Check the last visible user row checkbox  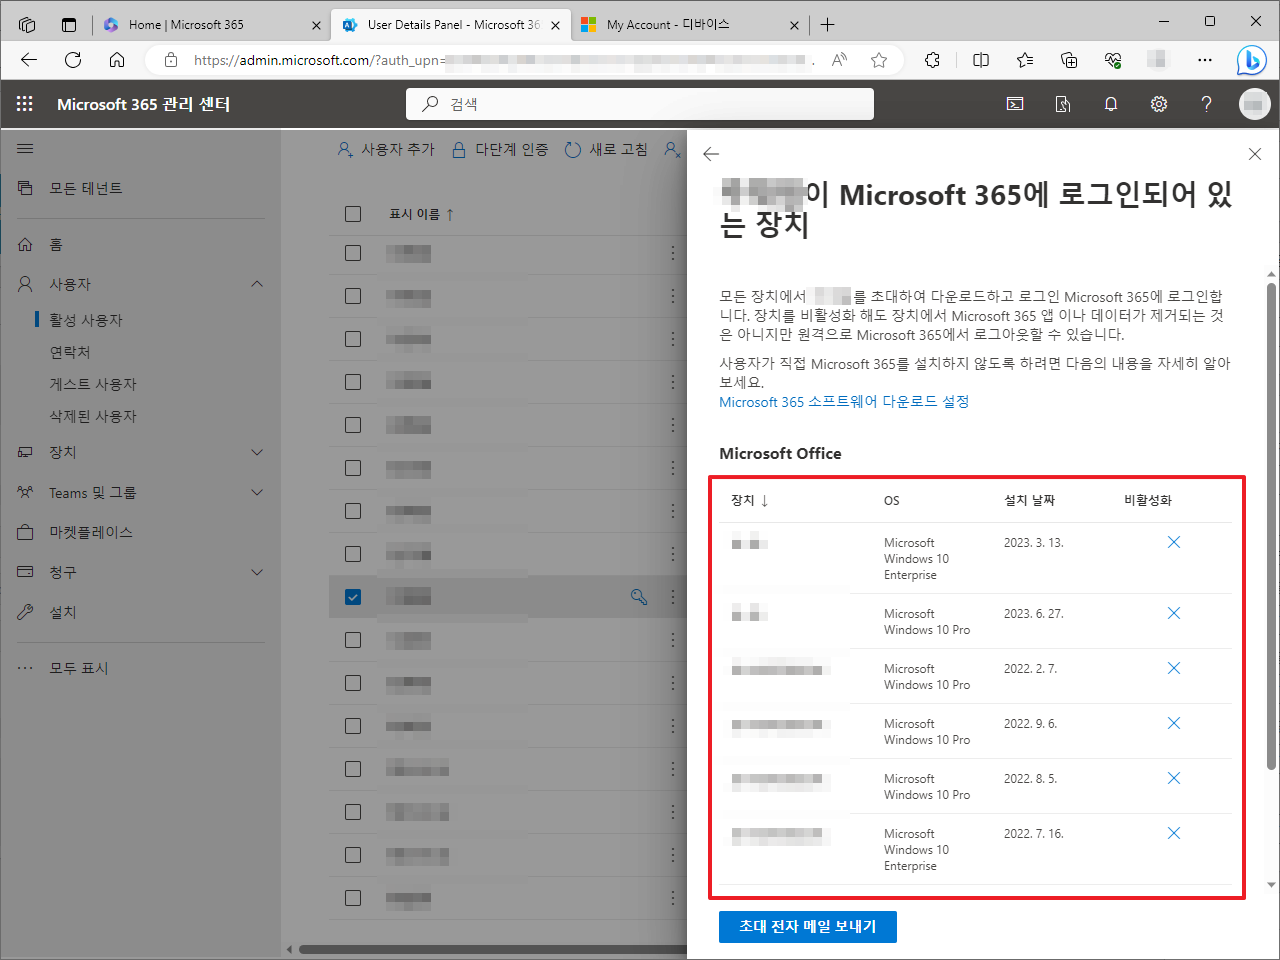(353, 898)
